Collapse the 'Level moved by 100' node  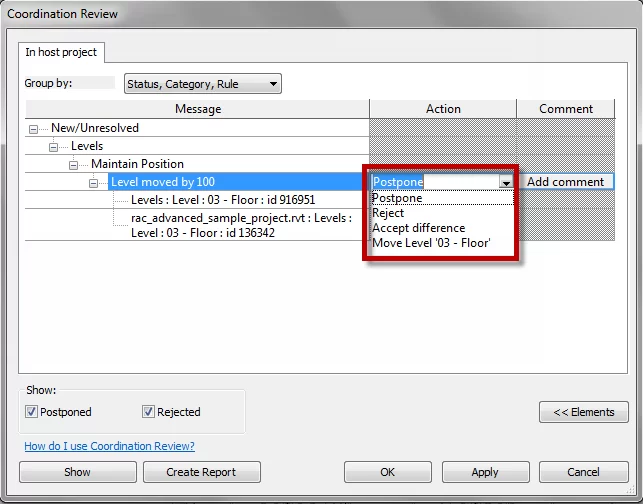(x=94, y=182)
